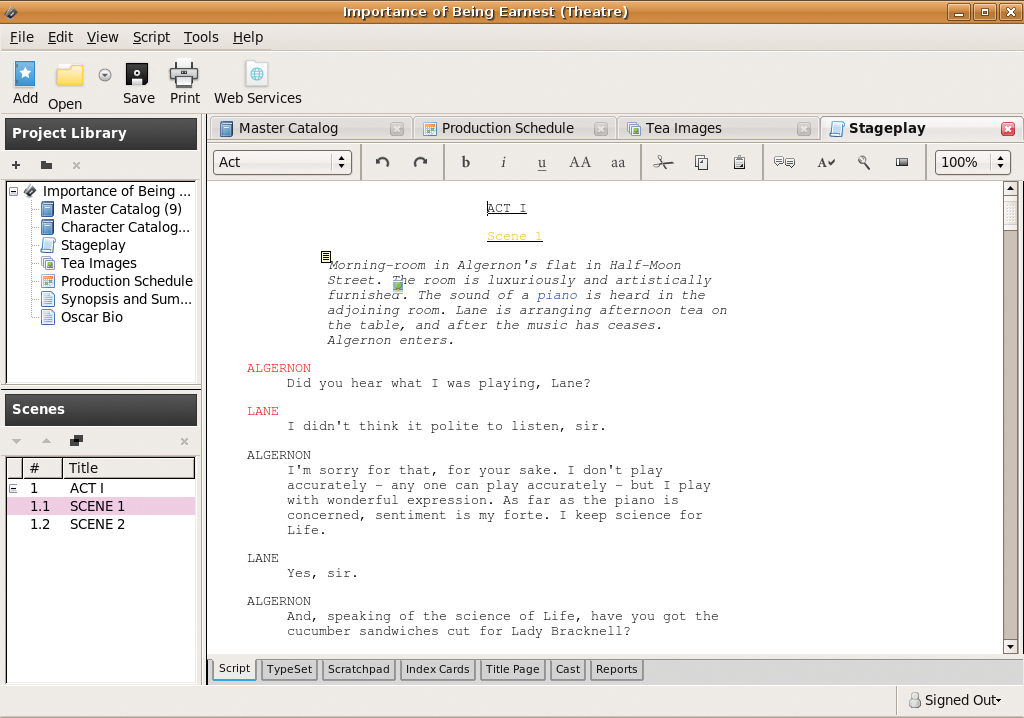Run spell check icon
Viewport: 1024px width, 718px height.
point(825,162)
